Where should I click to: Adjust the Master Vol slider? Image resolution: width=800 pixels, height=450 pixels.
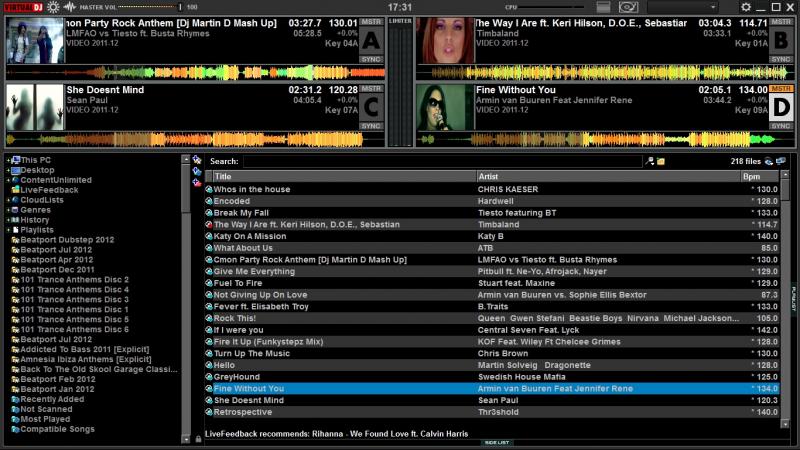pyautogui.click(x=149, y=7)
